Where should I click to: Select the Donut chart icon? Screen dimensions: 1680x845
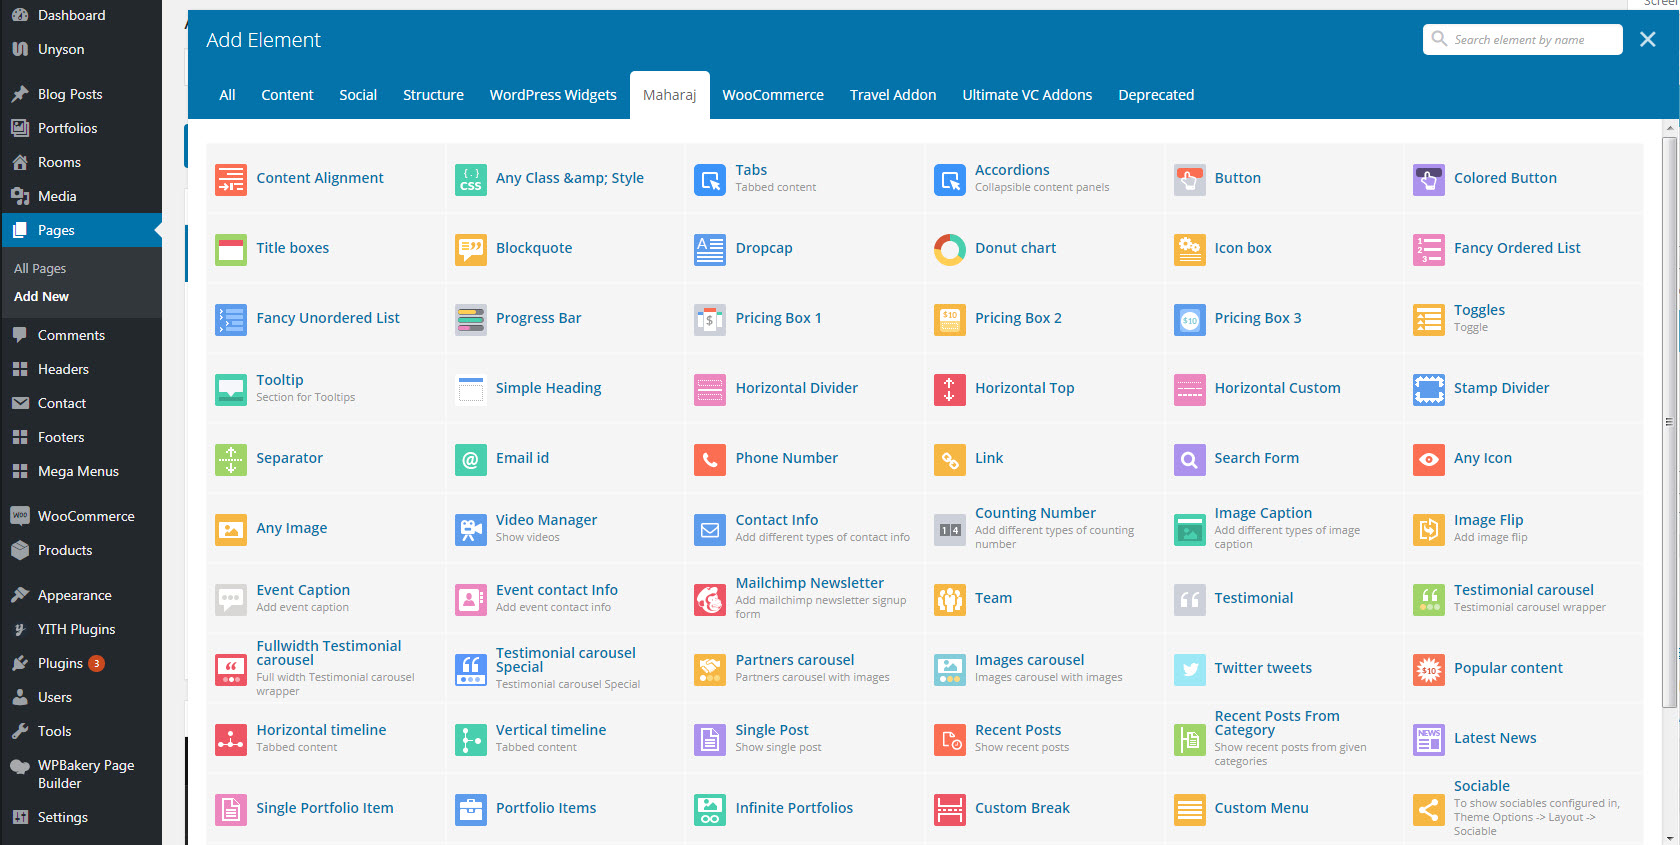[x=949, y=249]
